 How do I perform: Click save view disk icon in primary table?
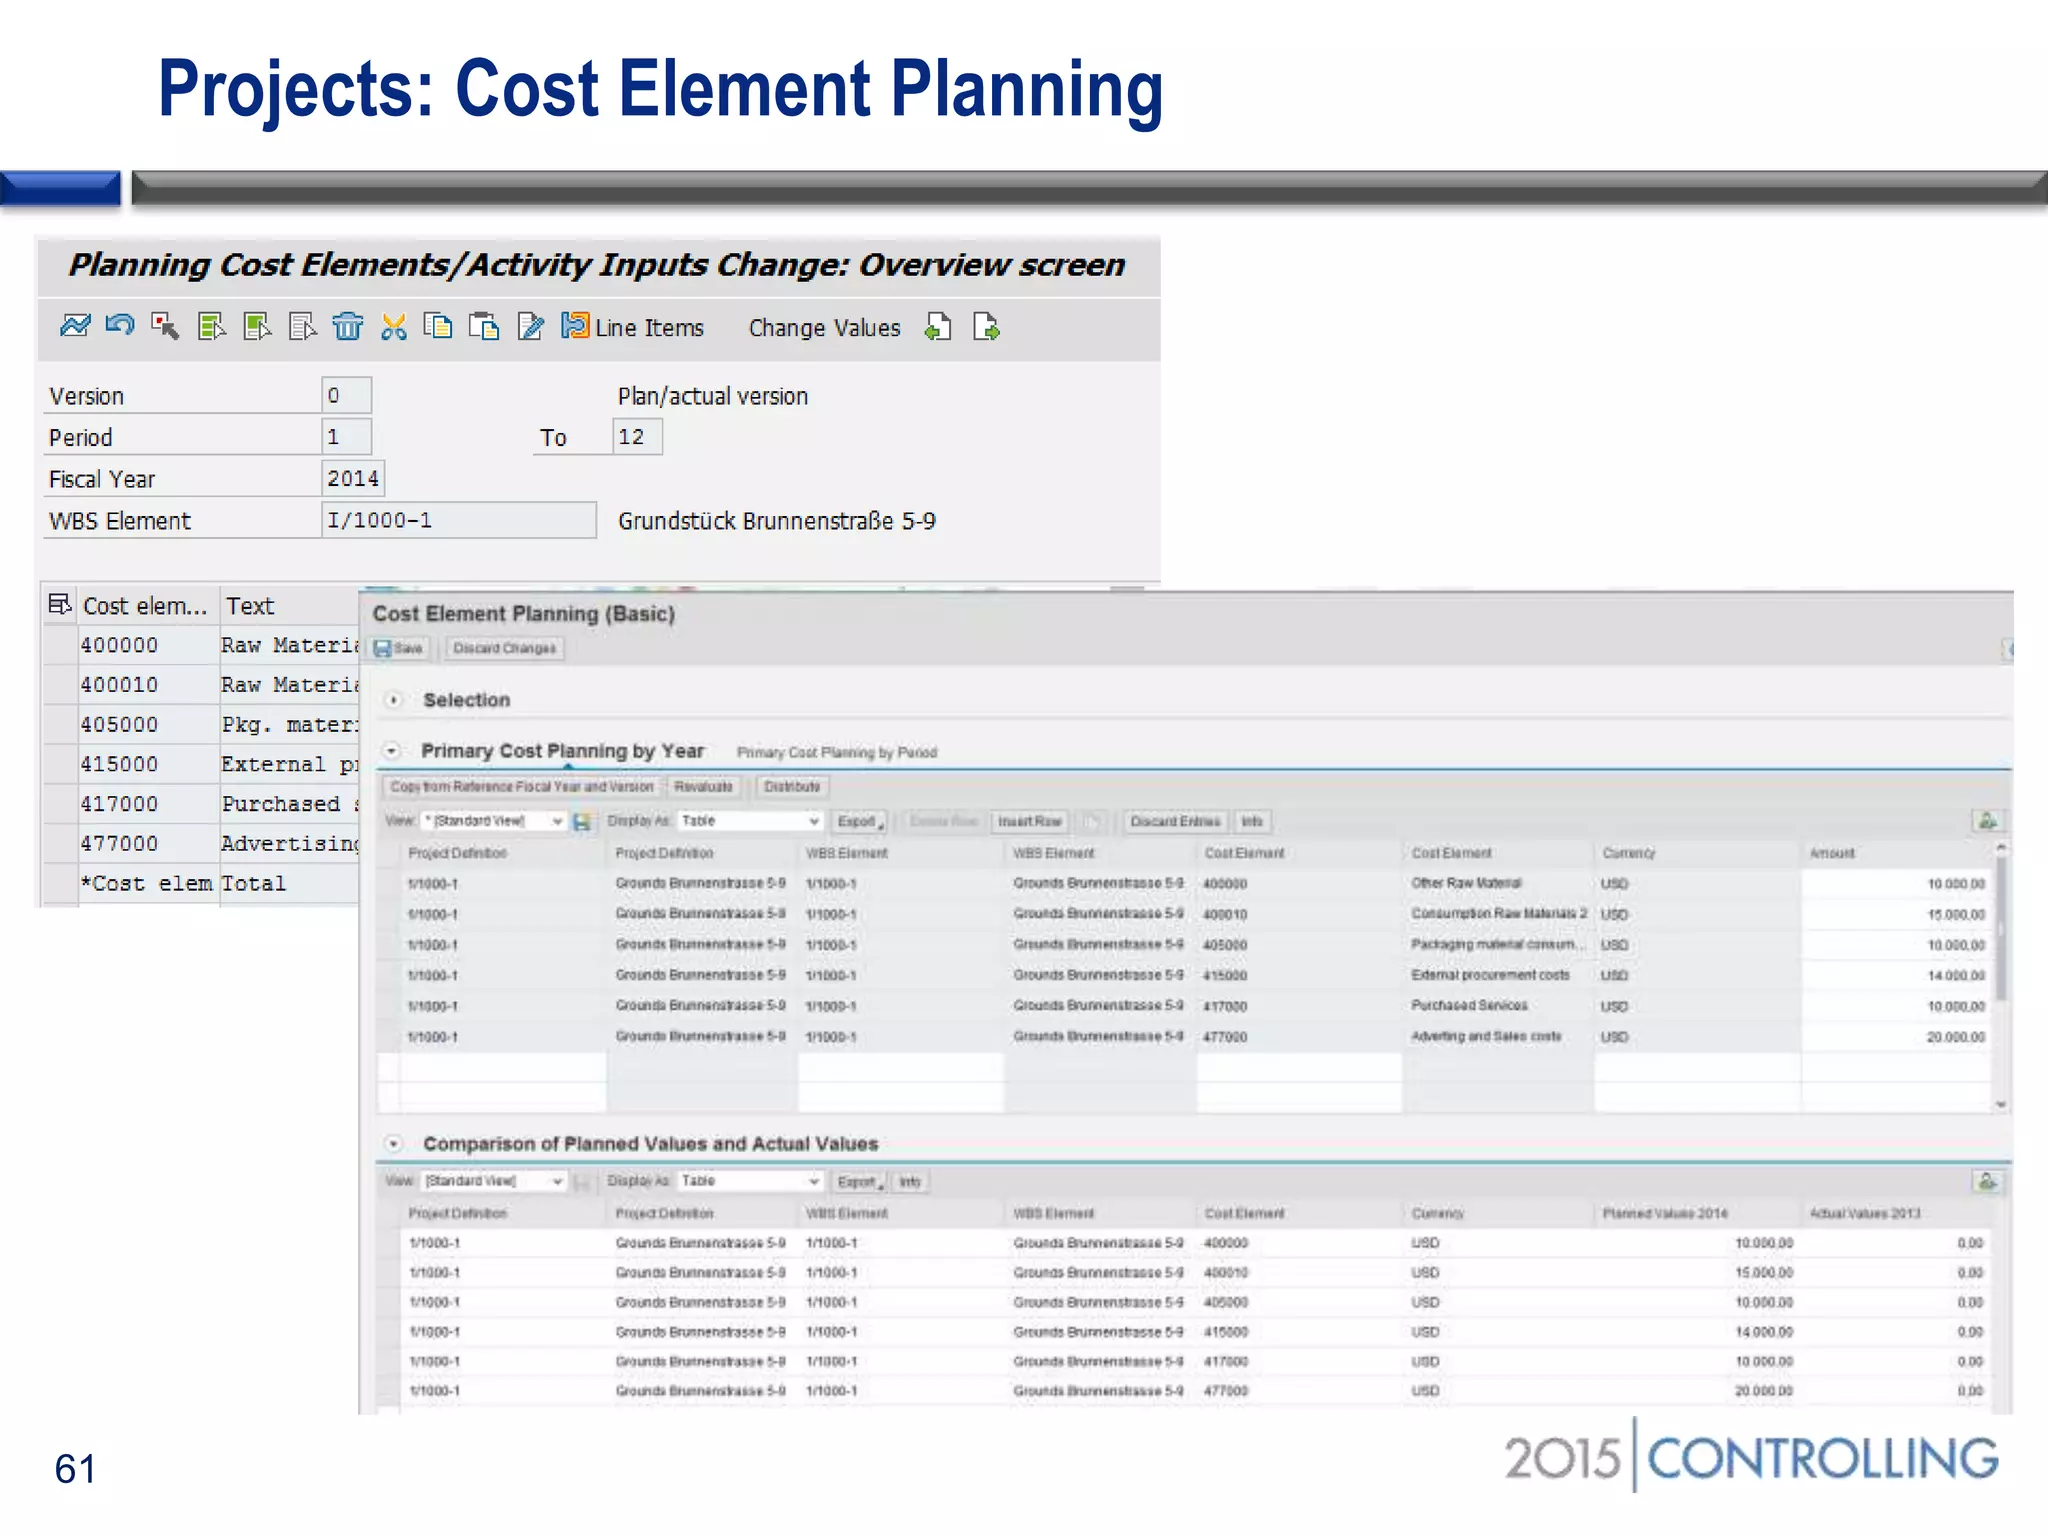pos(582,821)
